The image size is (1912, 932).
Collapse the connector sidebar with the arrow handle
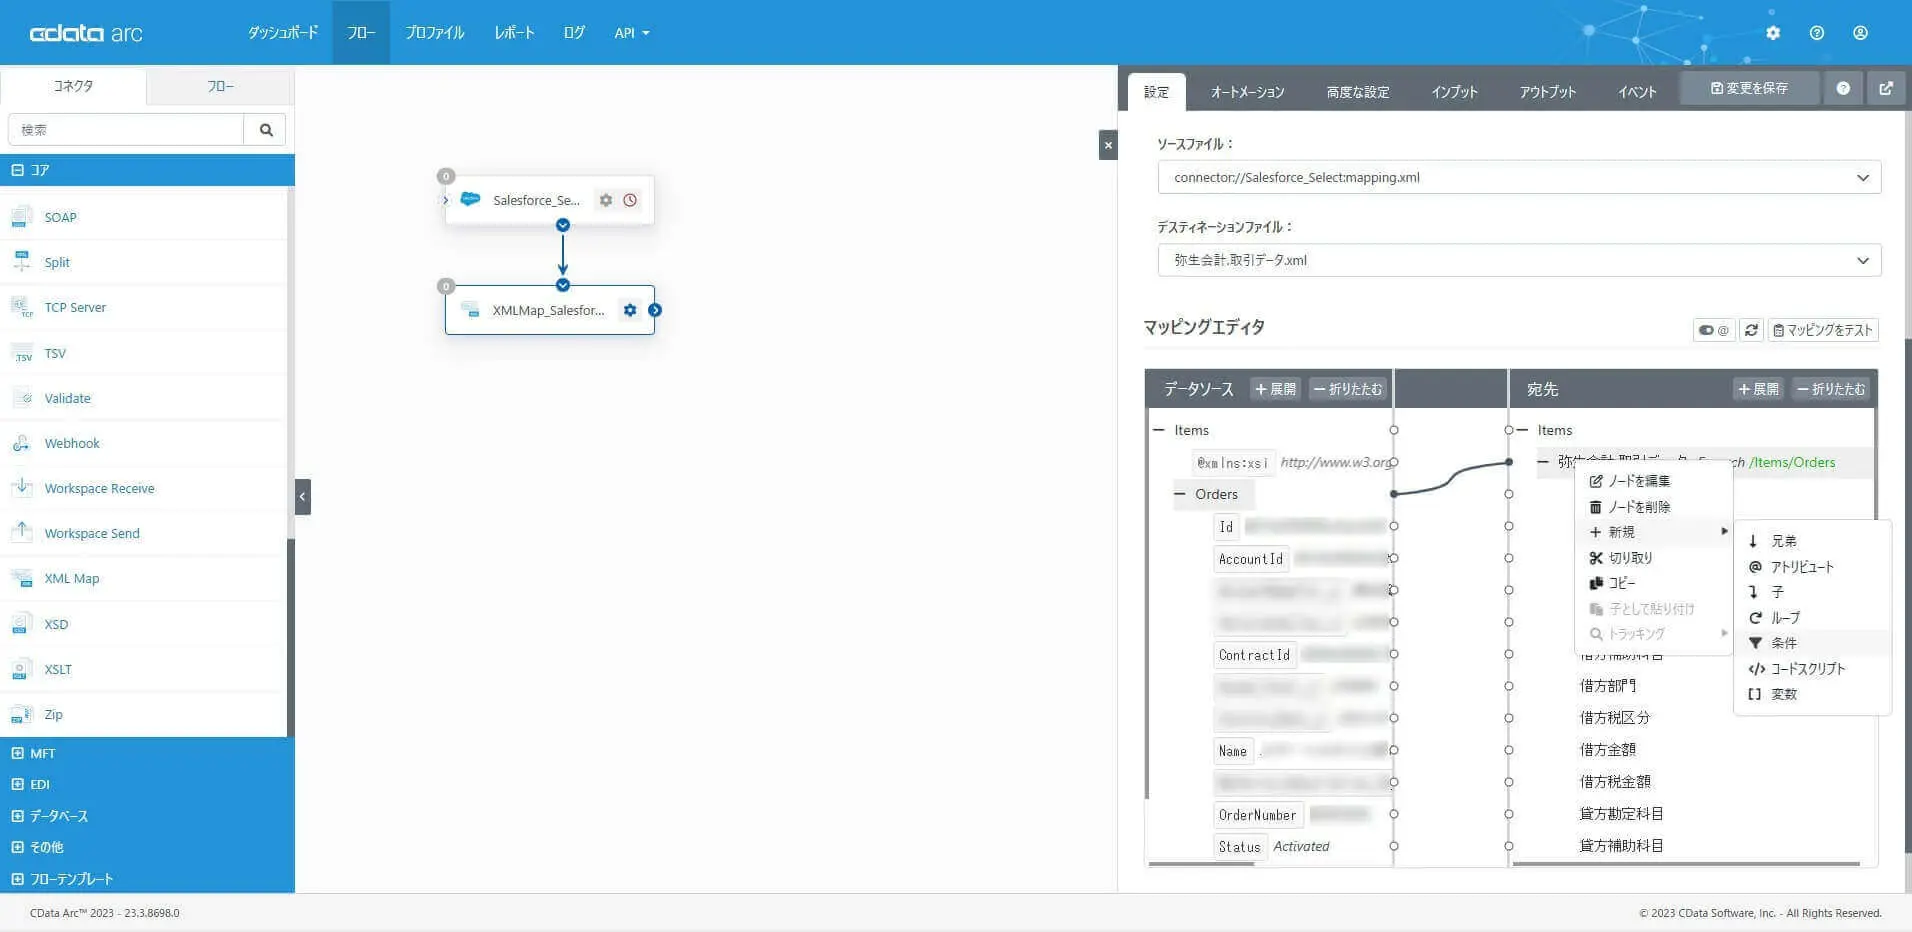tap(303, 497)
